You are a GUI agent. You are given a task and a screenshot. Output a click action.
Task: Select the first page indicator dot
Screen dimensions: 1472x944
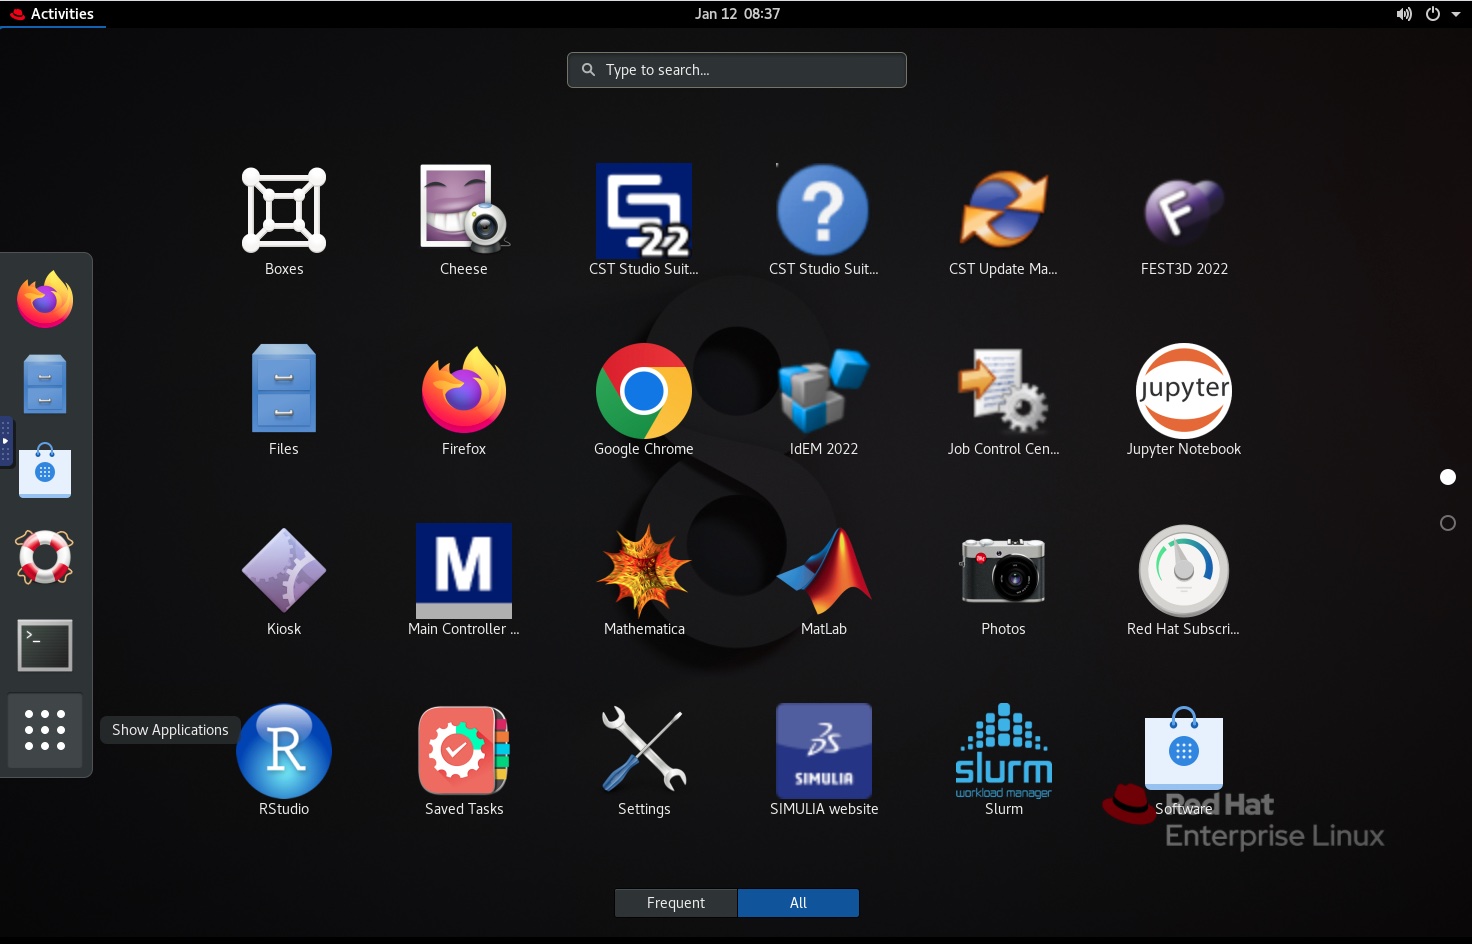tap(1447, 477)
